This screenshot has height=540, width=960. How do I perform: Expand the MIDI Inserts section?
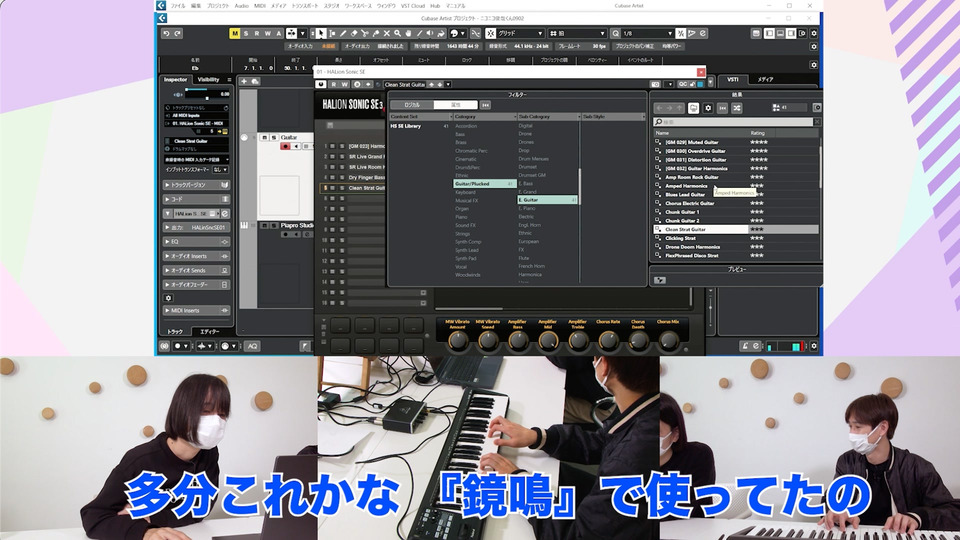(x=196, y=310)
